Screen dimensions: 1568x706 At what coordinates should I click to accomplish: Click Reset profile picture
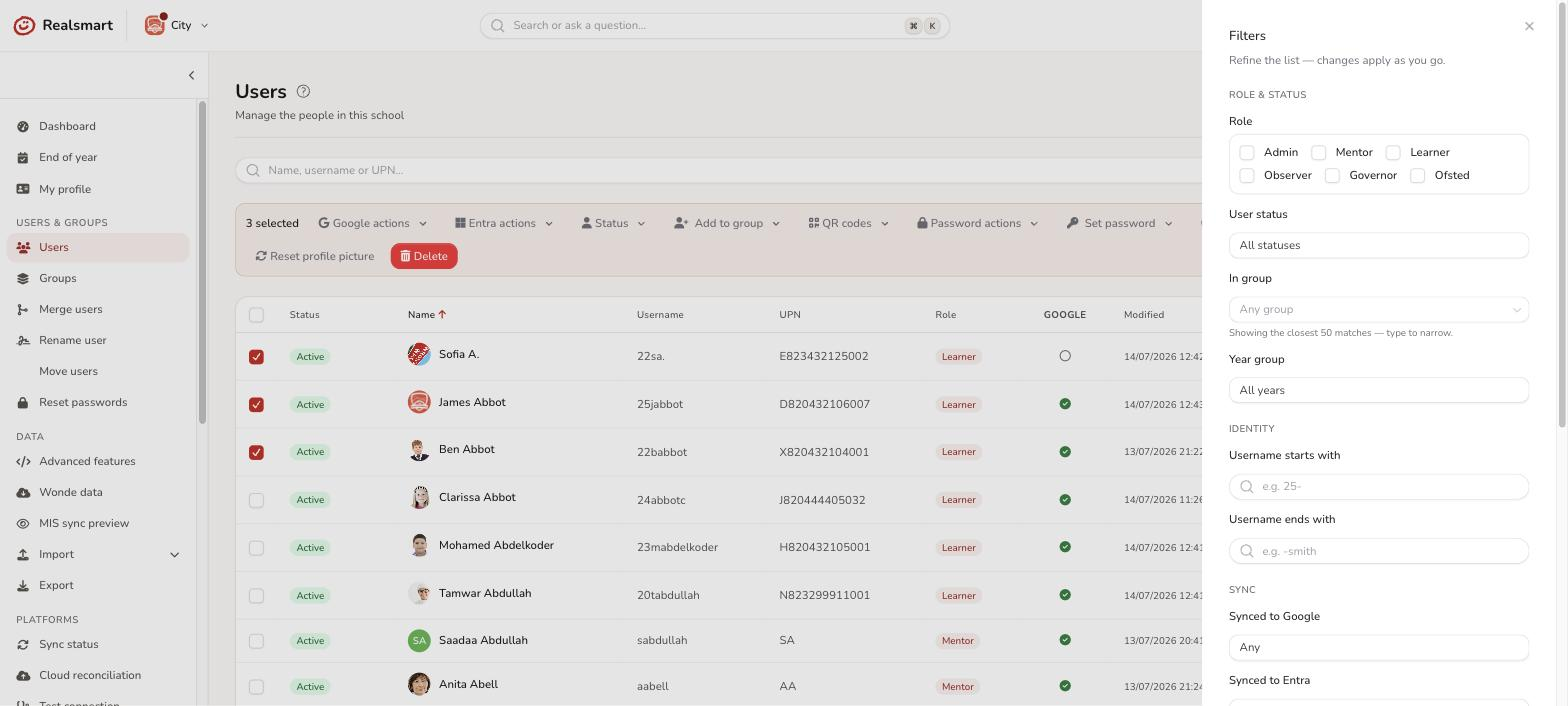(315, 256)
